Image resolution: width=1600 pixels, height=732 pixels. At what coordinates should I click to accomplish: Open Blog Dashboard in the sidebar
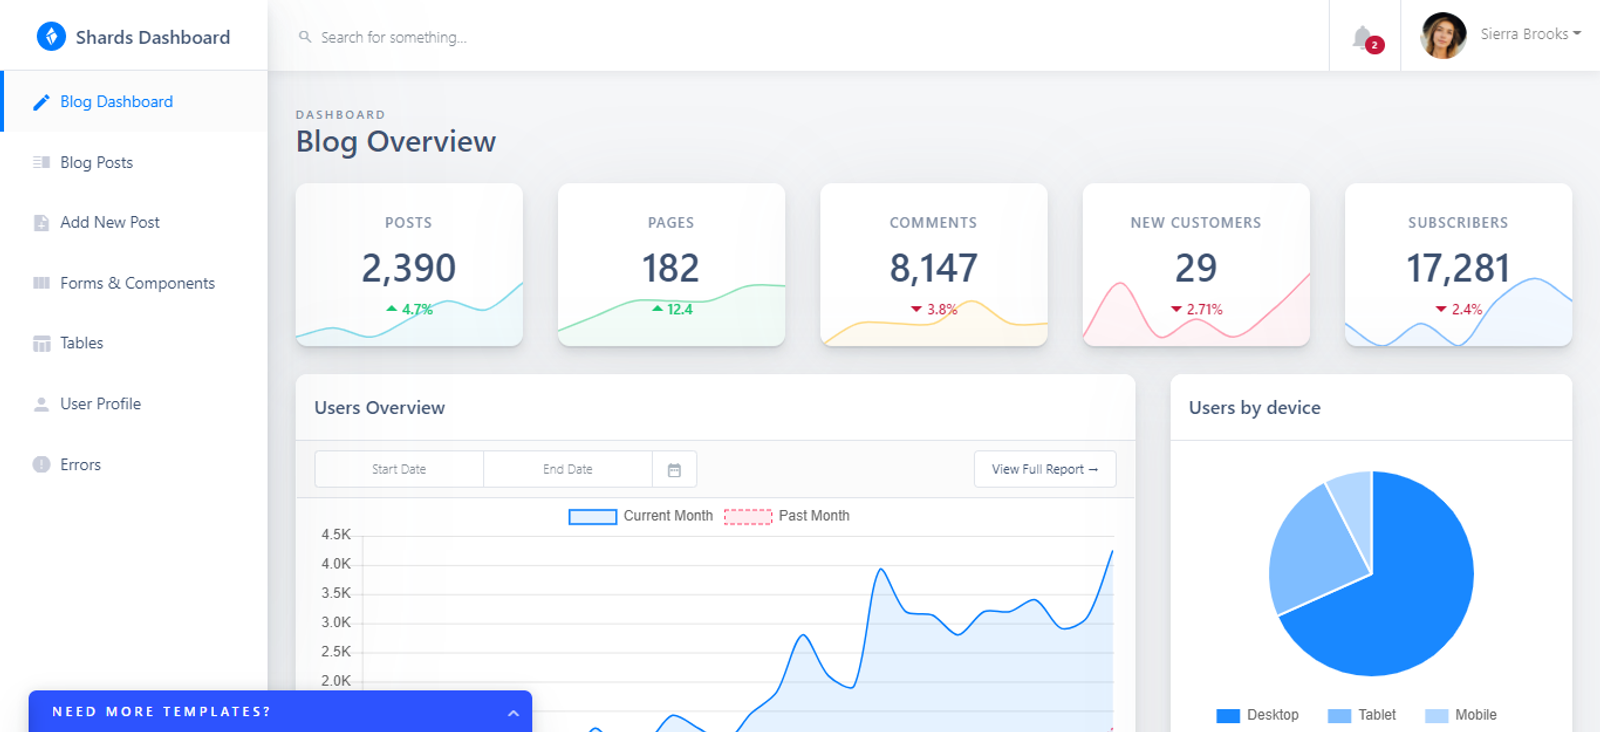coord(134,102)
